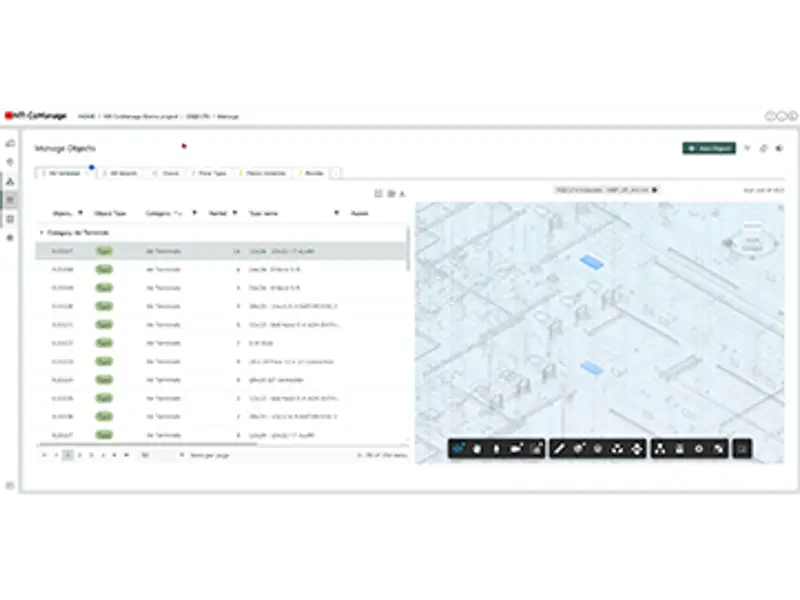Click the link icon beside the header filter
Viewport: 800px width, 600px height.
click(x=764, y=148)
